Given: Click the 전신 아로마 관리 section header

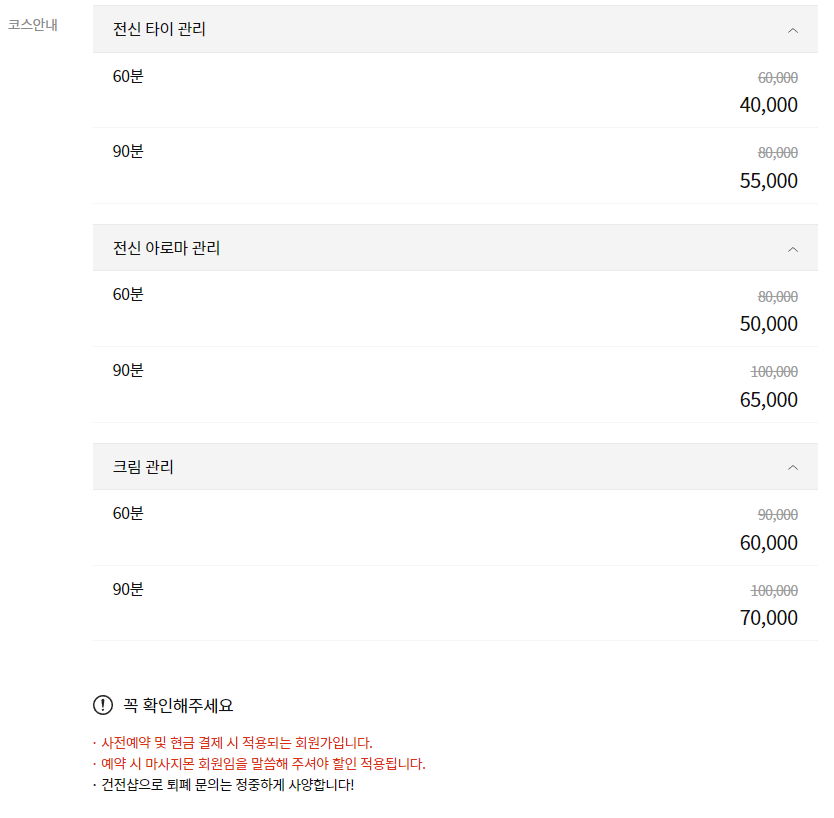Looking at the screenshot, I should coord(167,248).
